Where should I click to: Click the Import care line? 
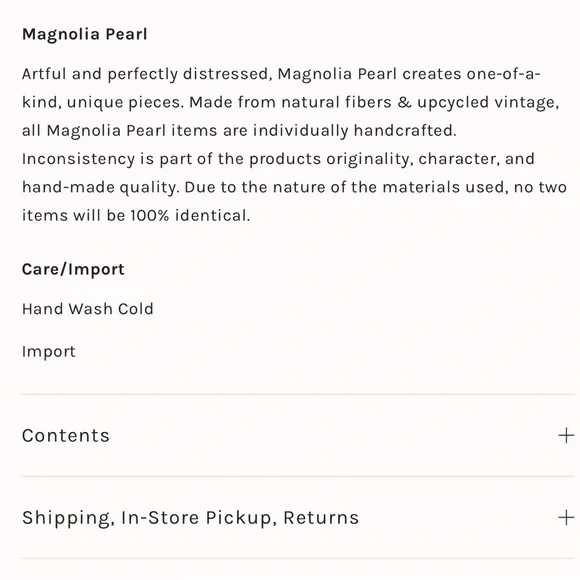[49, 352]
